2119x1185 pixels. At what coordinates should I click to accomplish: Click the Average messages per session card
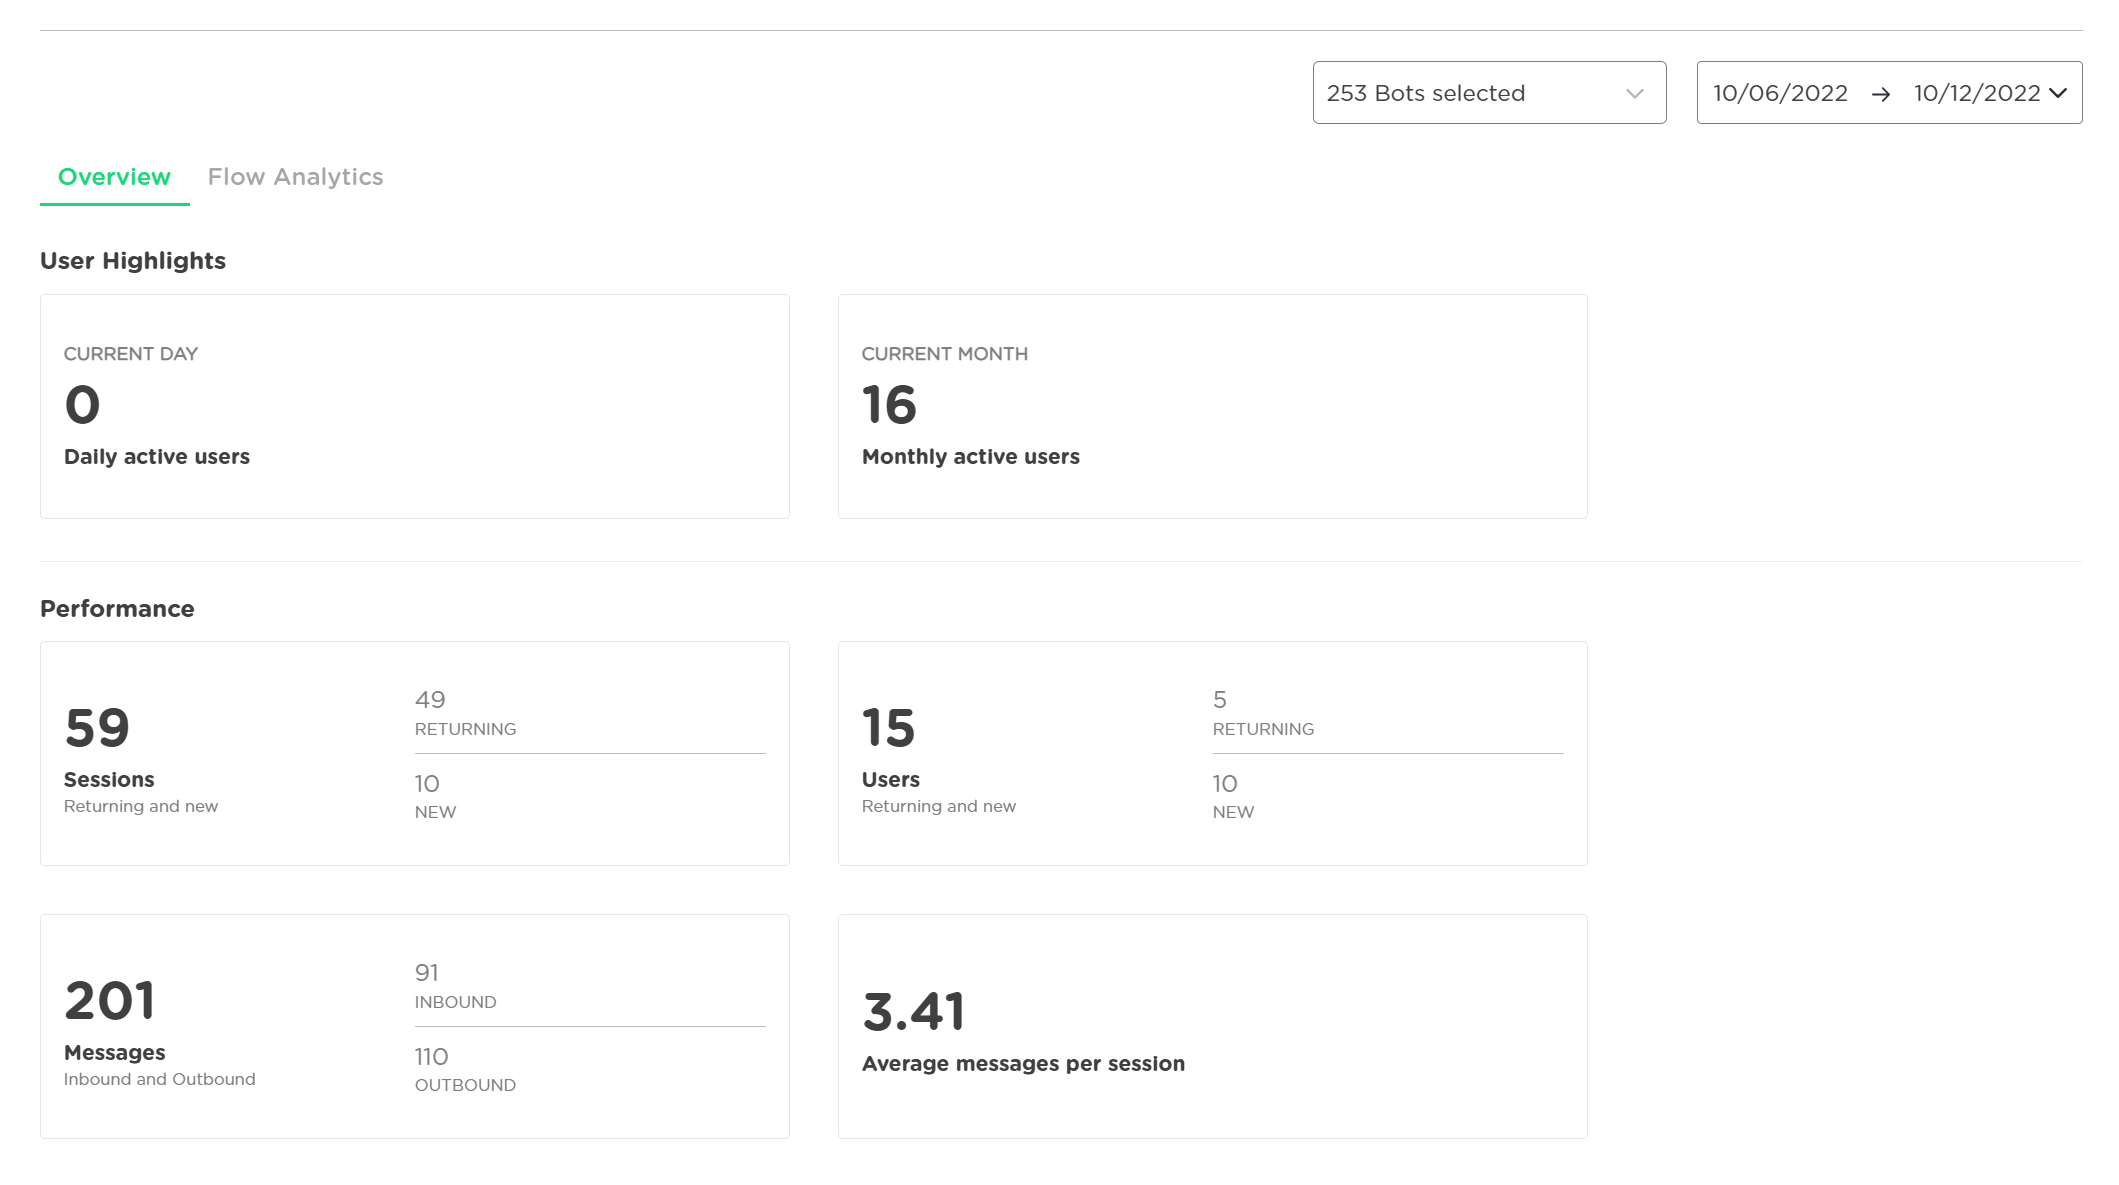coord(1212,1026)
